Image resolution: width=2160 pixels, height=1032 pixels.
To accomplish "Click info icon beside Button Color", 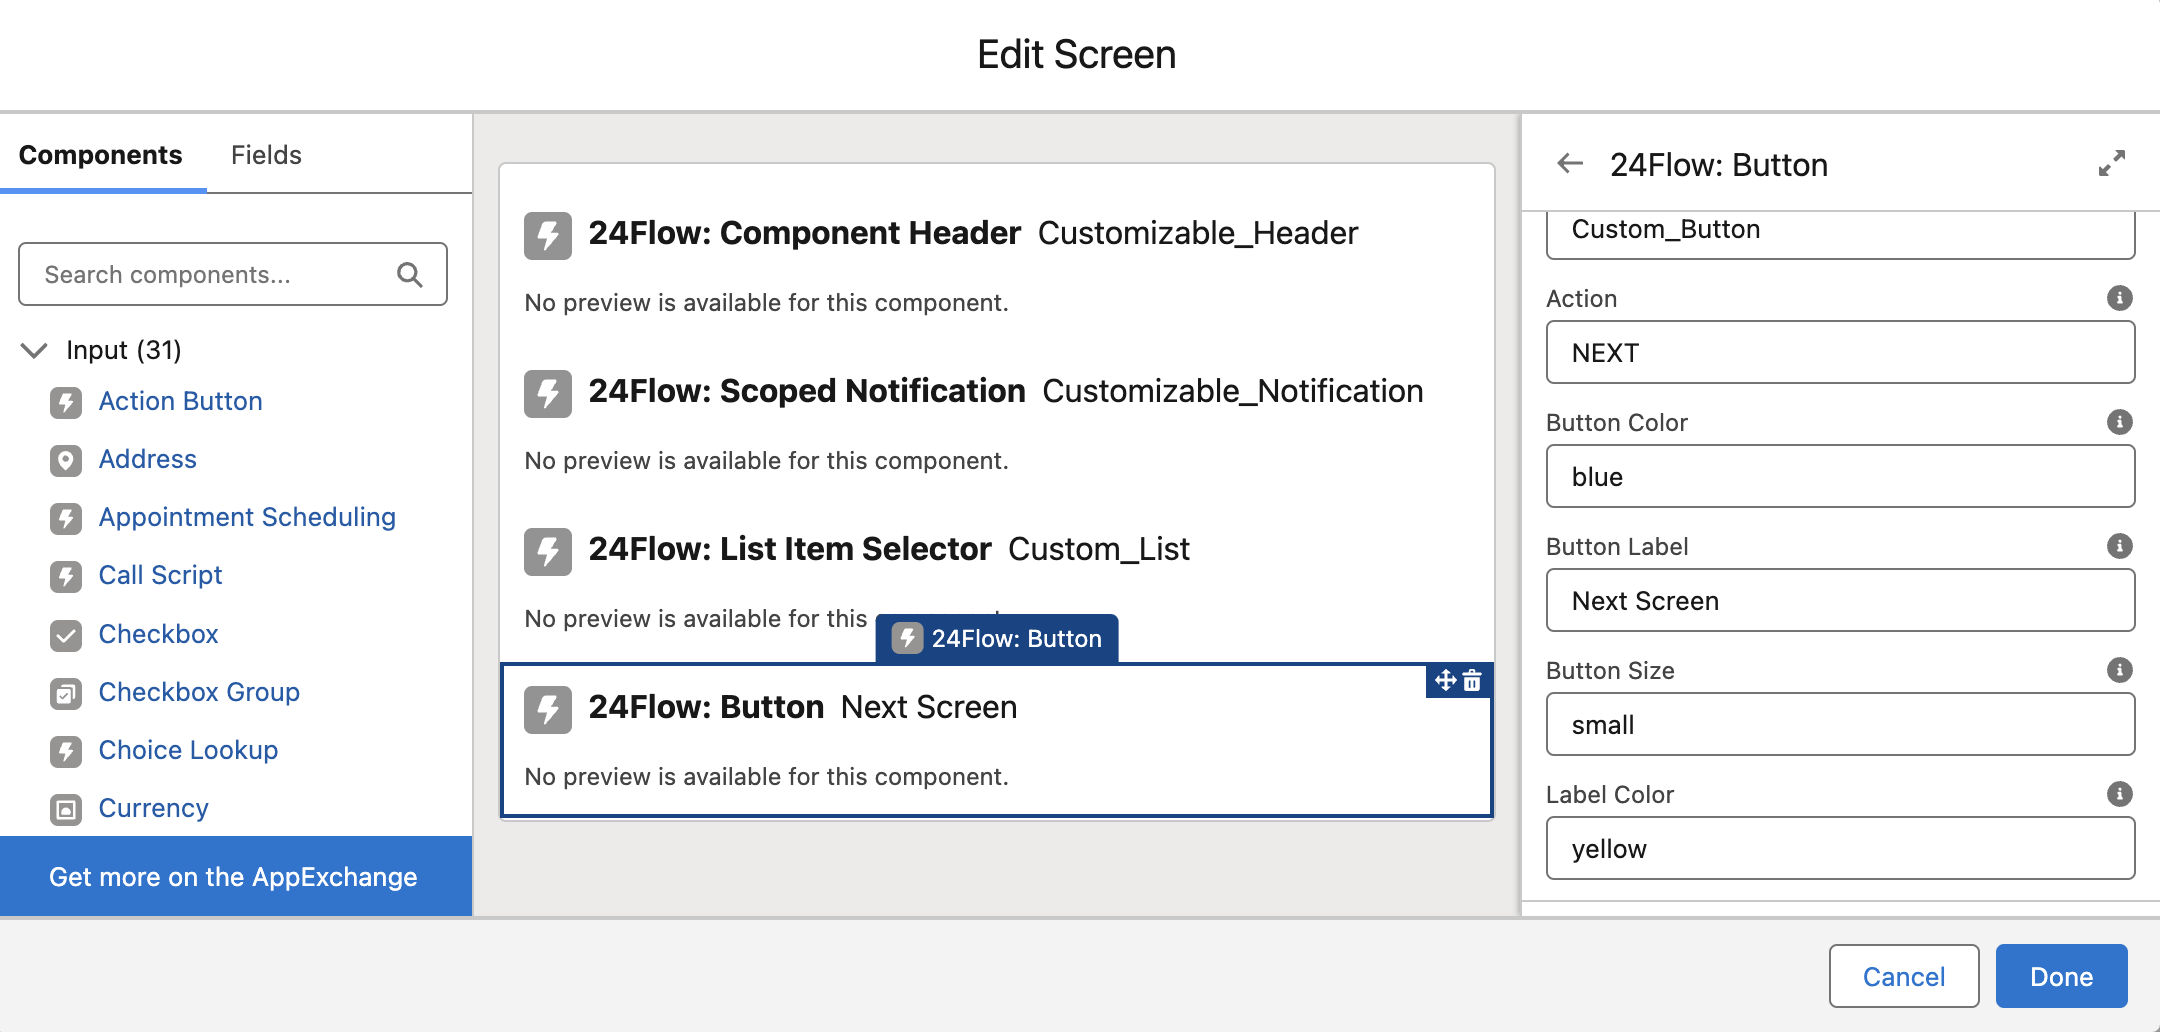I will pyautogui.click(x=2119, y=422).
